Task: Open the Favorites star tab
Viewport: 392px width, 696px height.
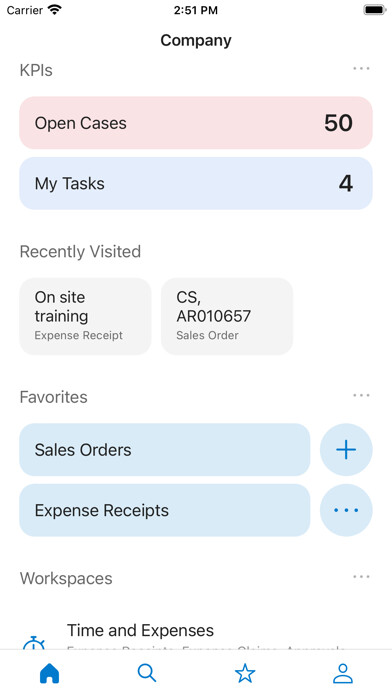Action: pyautogui.click(x=245, y=673)
